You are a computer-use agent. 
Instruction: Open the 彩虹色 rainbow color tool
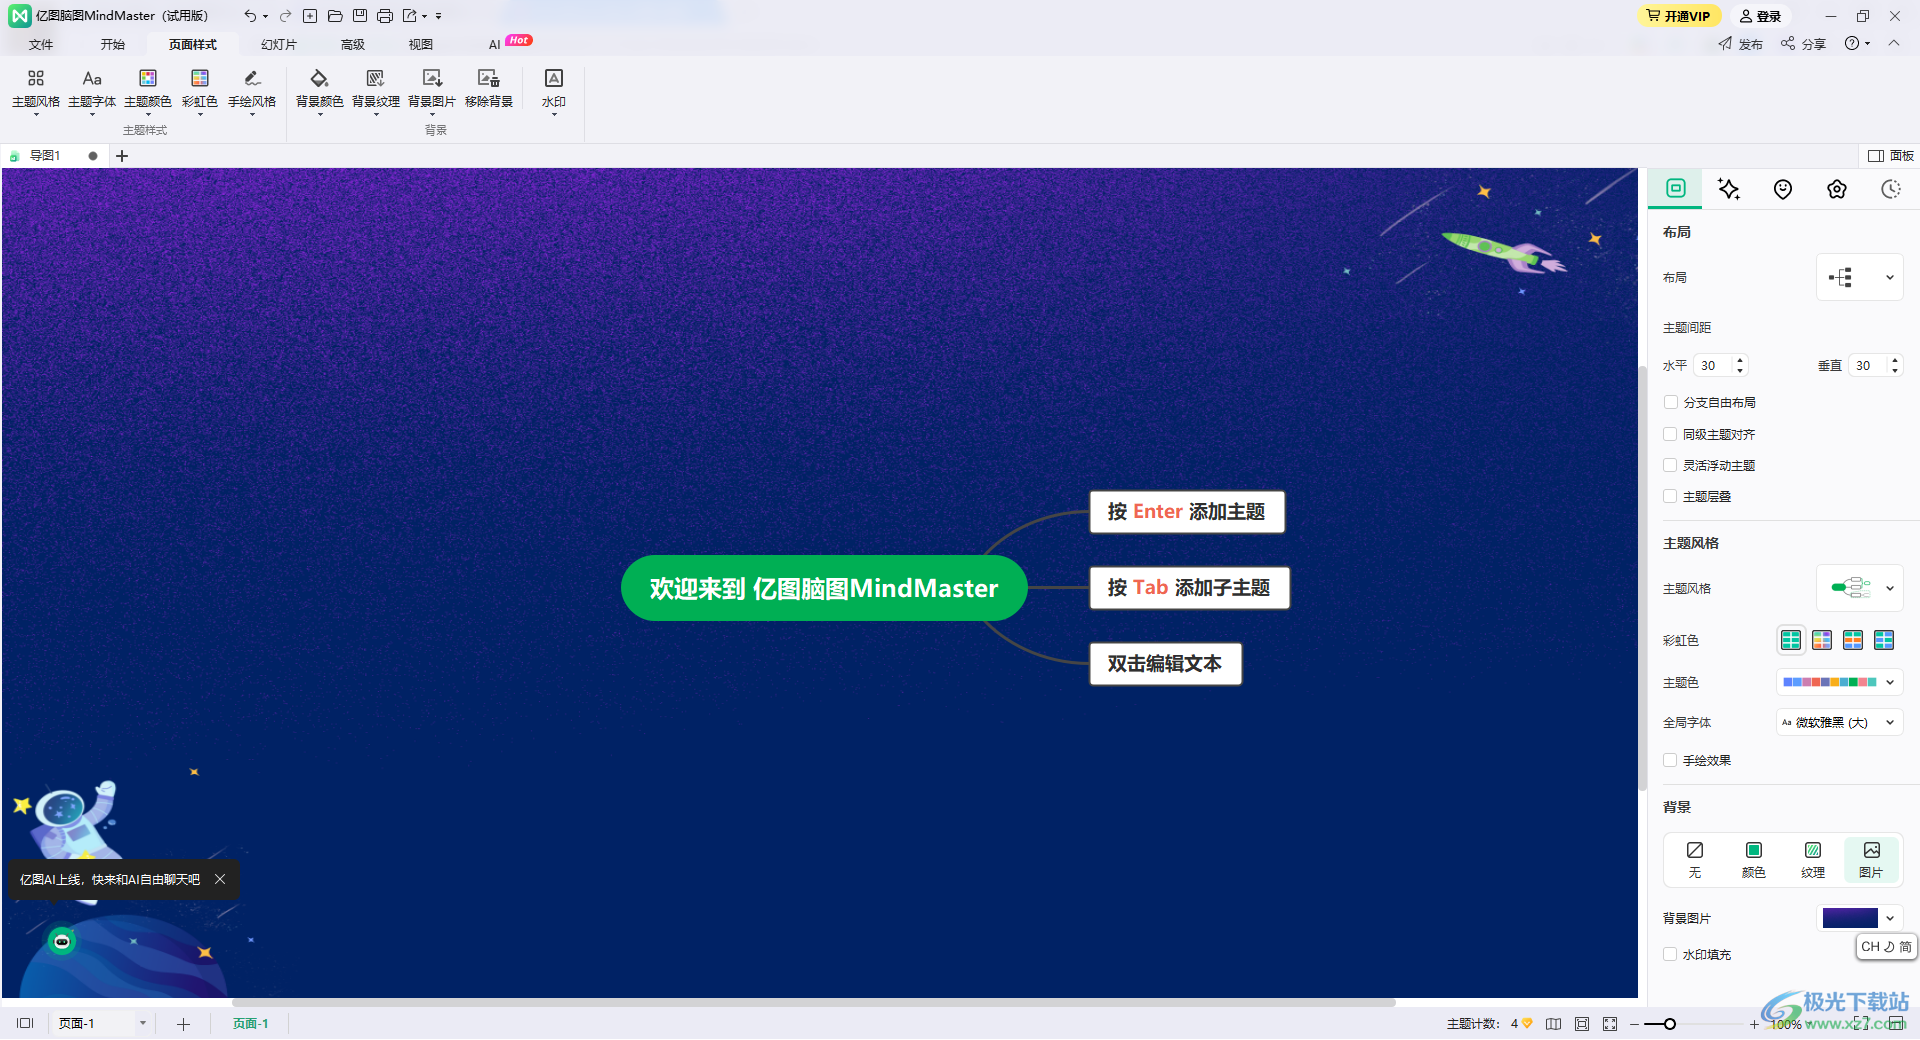pyautogui.click(x=200, y=89)
